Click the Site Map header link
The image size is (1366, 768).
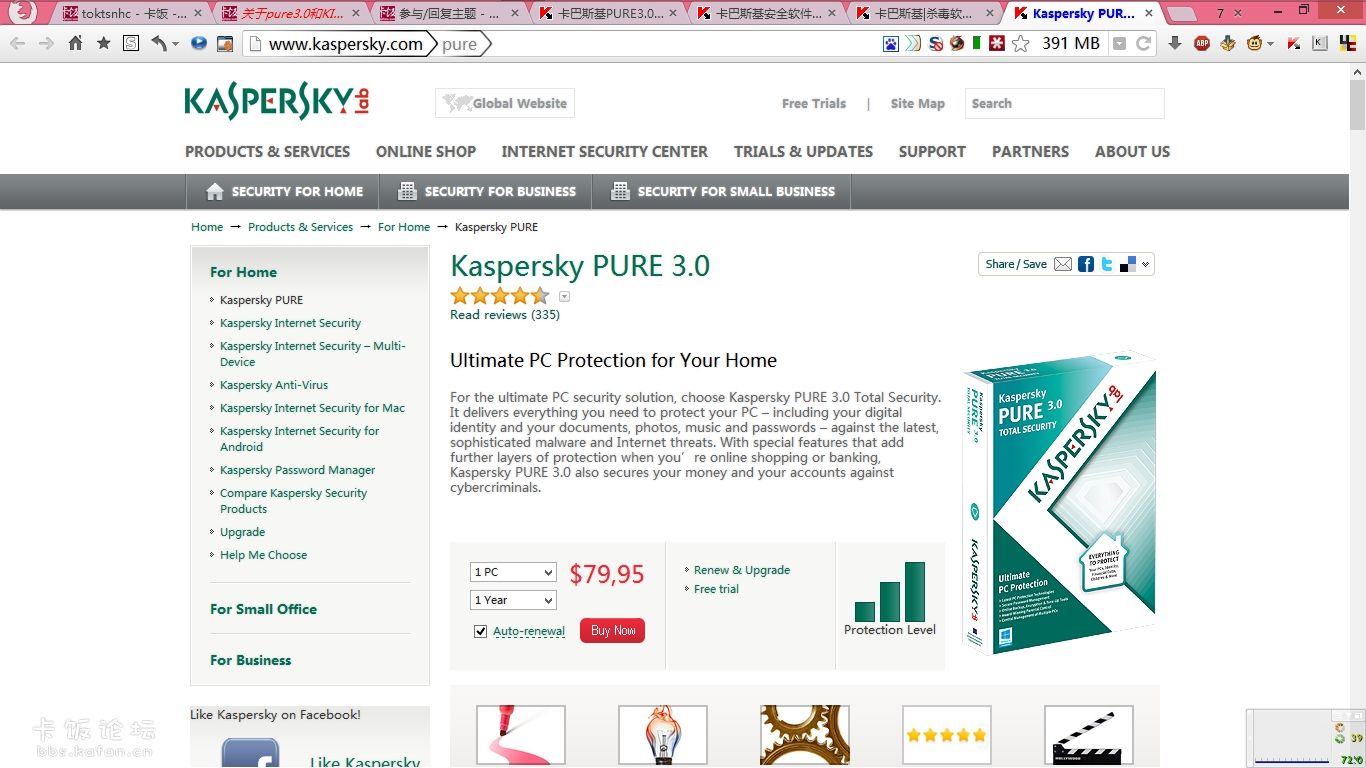coord(918,103)
